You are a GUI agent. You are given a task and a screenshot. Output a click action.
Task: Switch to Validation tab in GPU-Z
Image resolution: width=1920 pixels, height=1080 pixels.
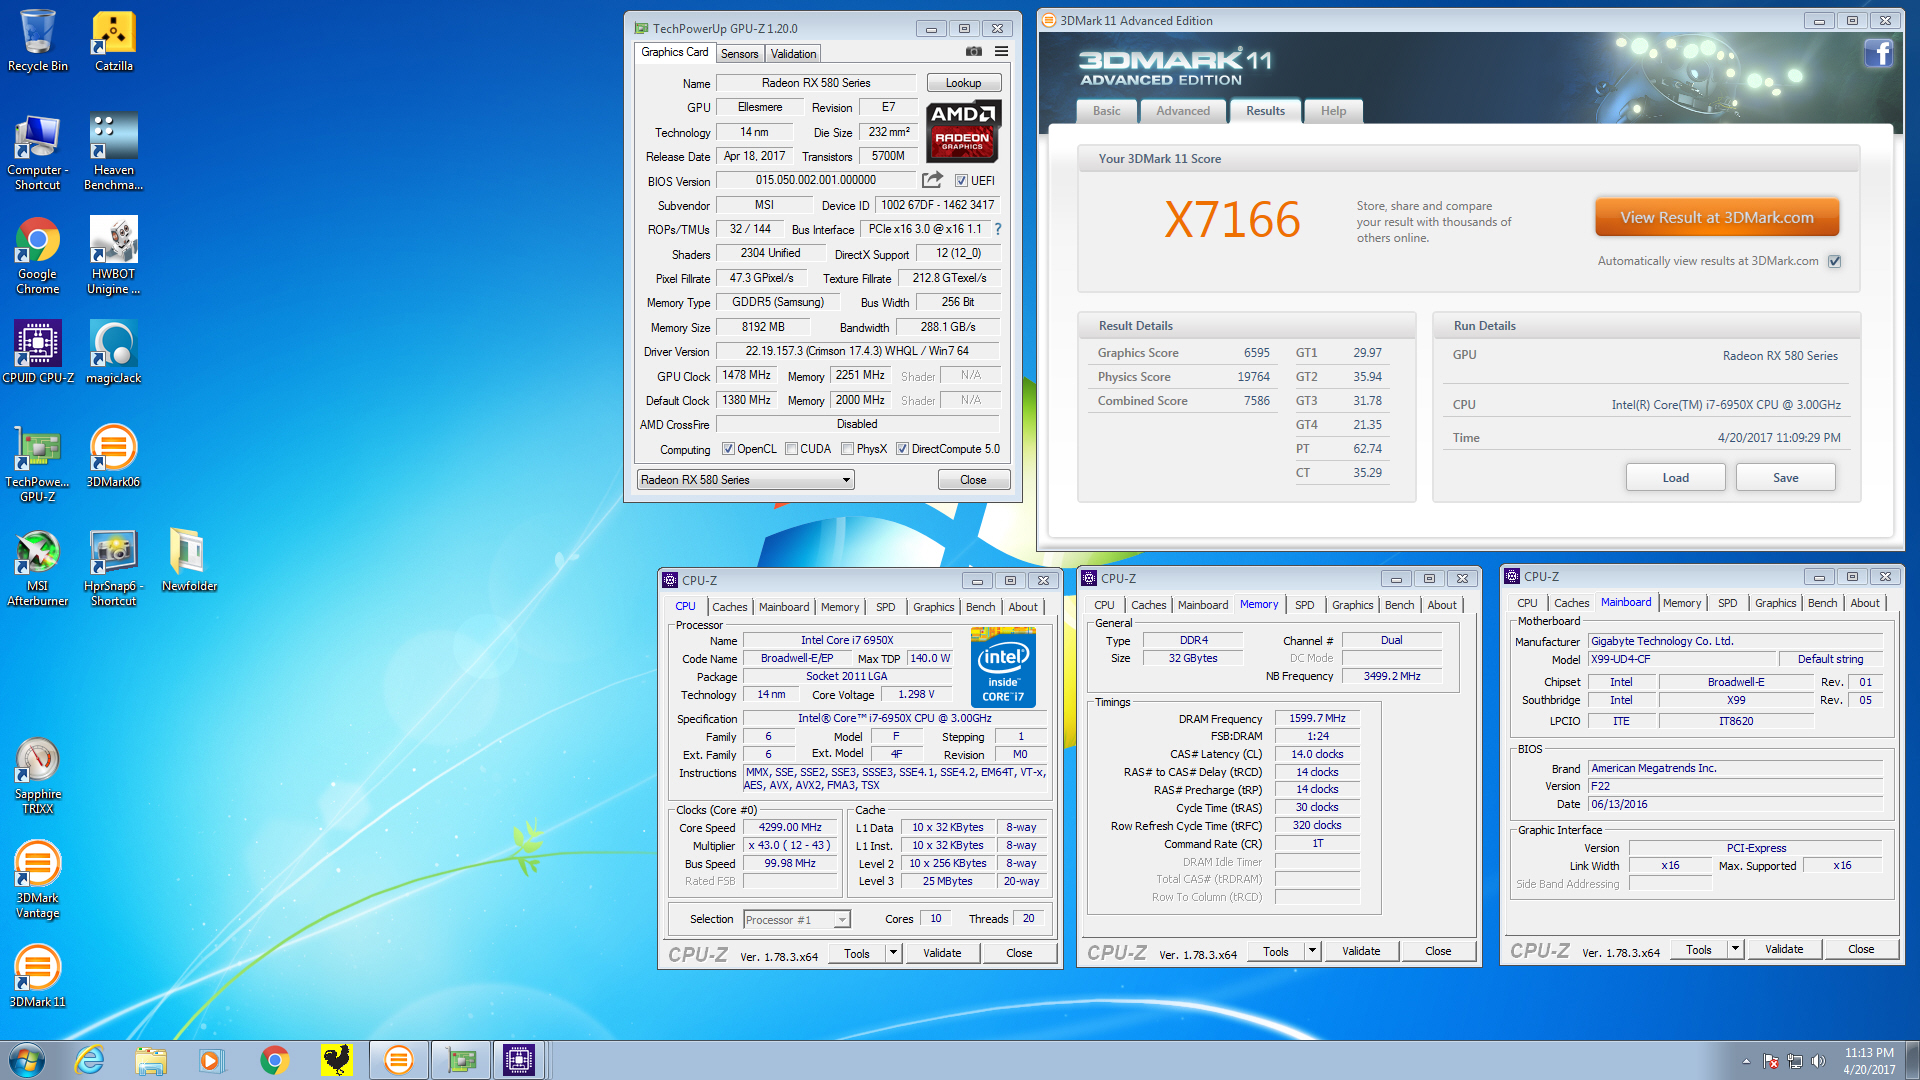coord(793,54)
